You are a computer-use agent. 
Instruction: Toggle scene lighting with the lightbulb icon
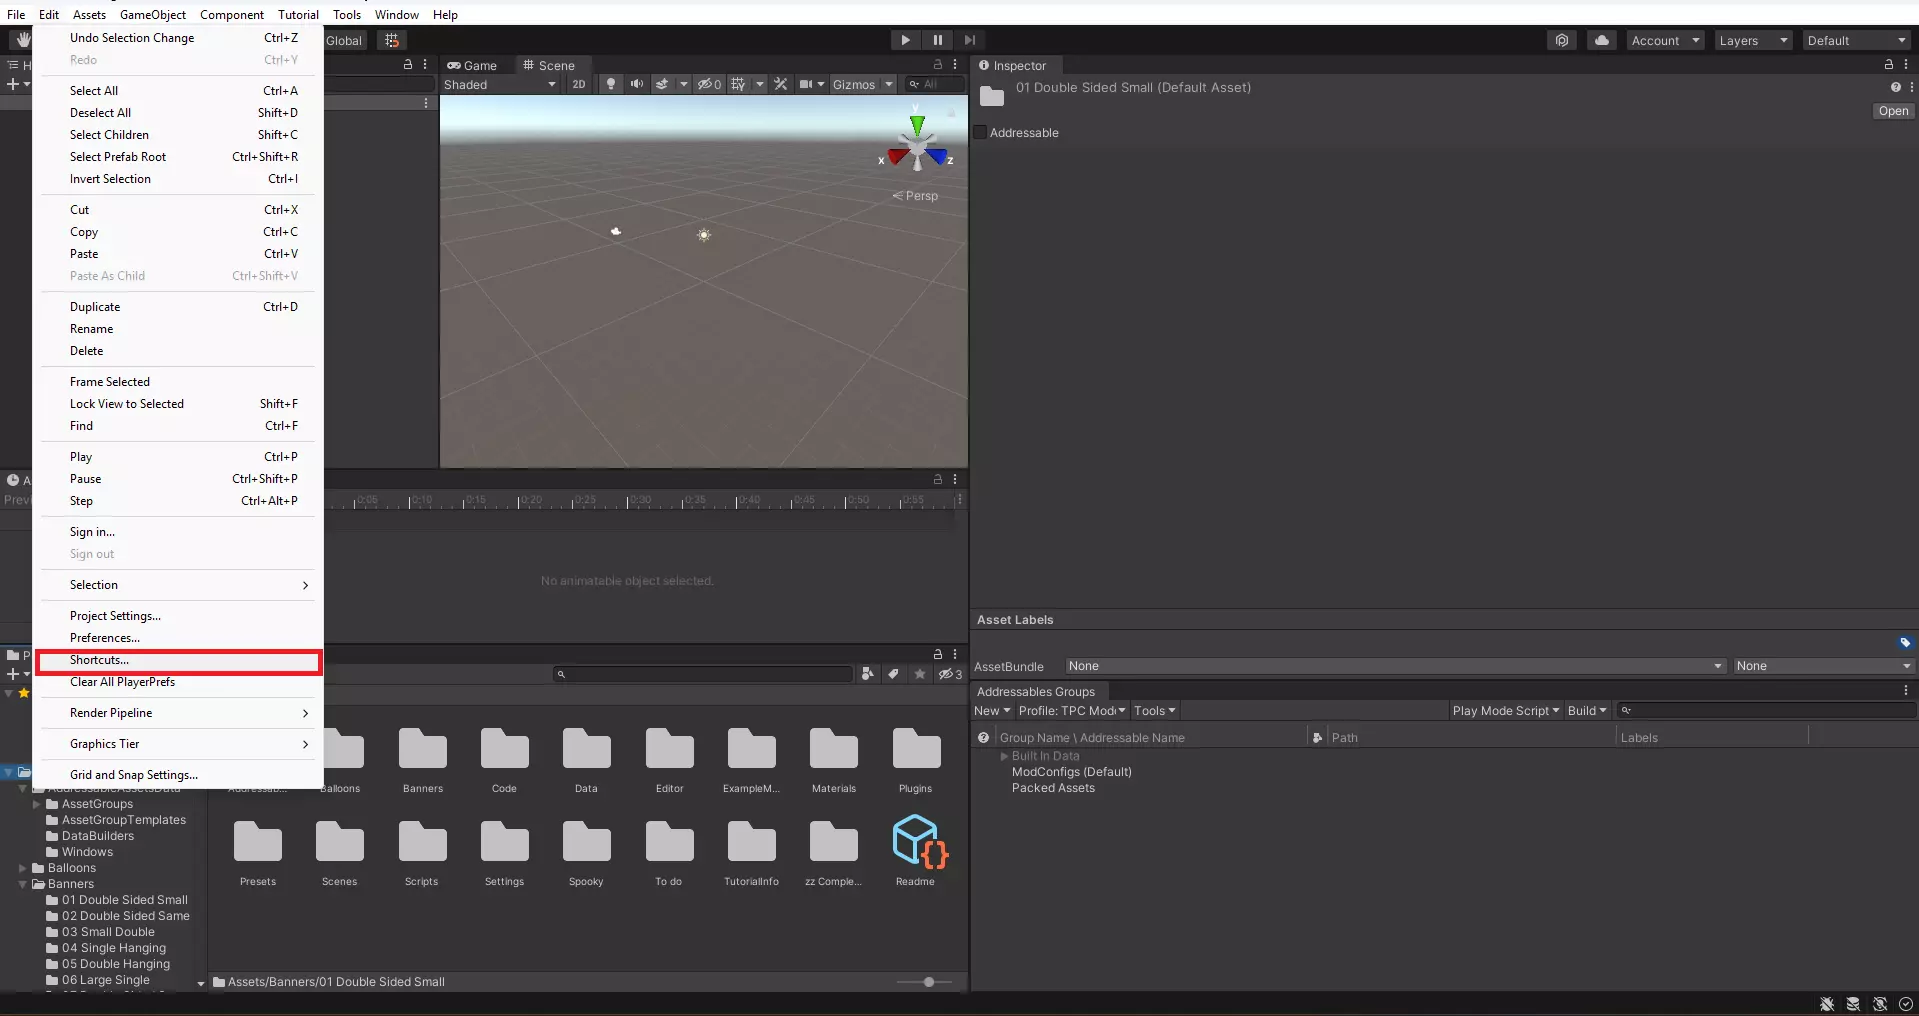611,84
